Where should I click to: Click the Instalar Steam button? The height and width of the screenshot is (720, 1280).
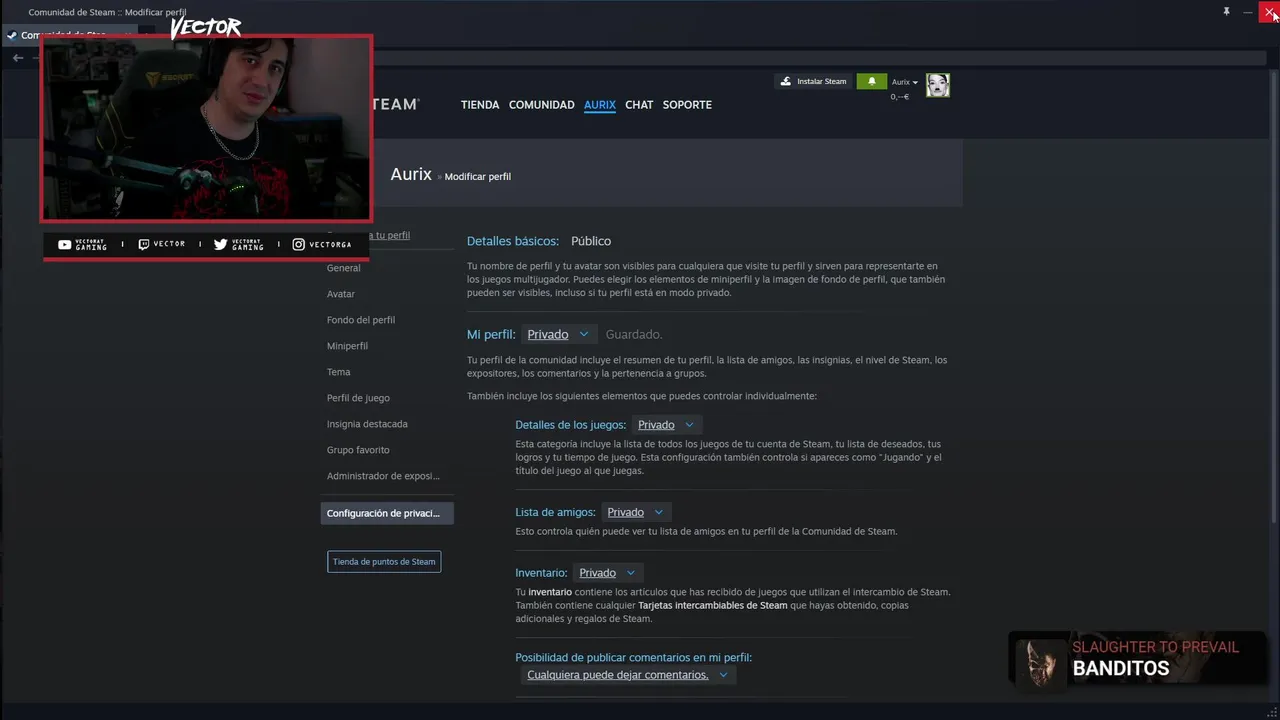tap(813, 81)
